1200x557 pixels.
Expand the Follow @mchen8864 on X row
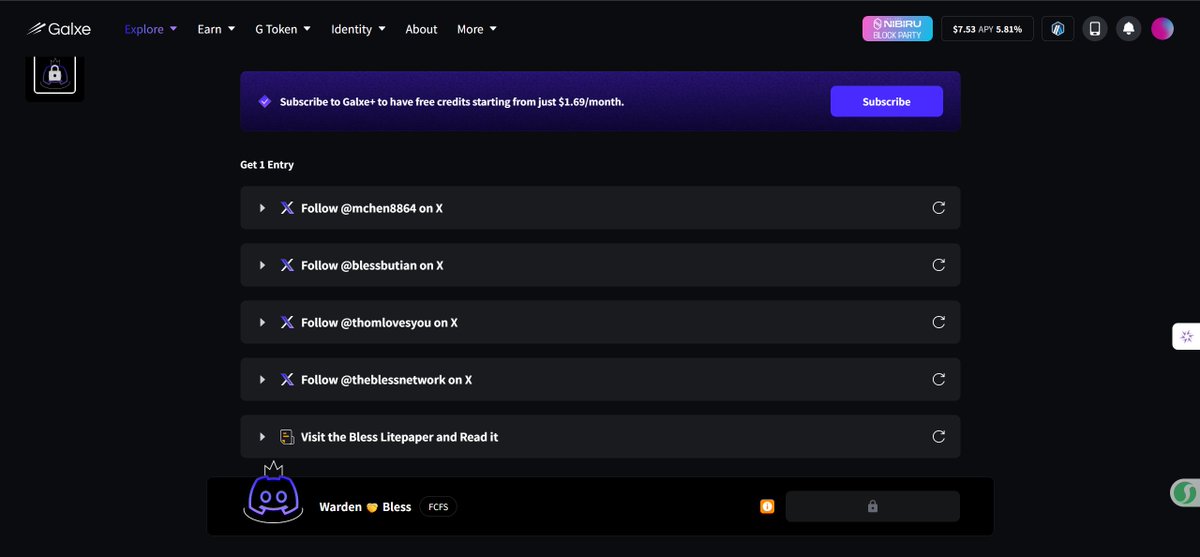click(x=600, y=208)
